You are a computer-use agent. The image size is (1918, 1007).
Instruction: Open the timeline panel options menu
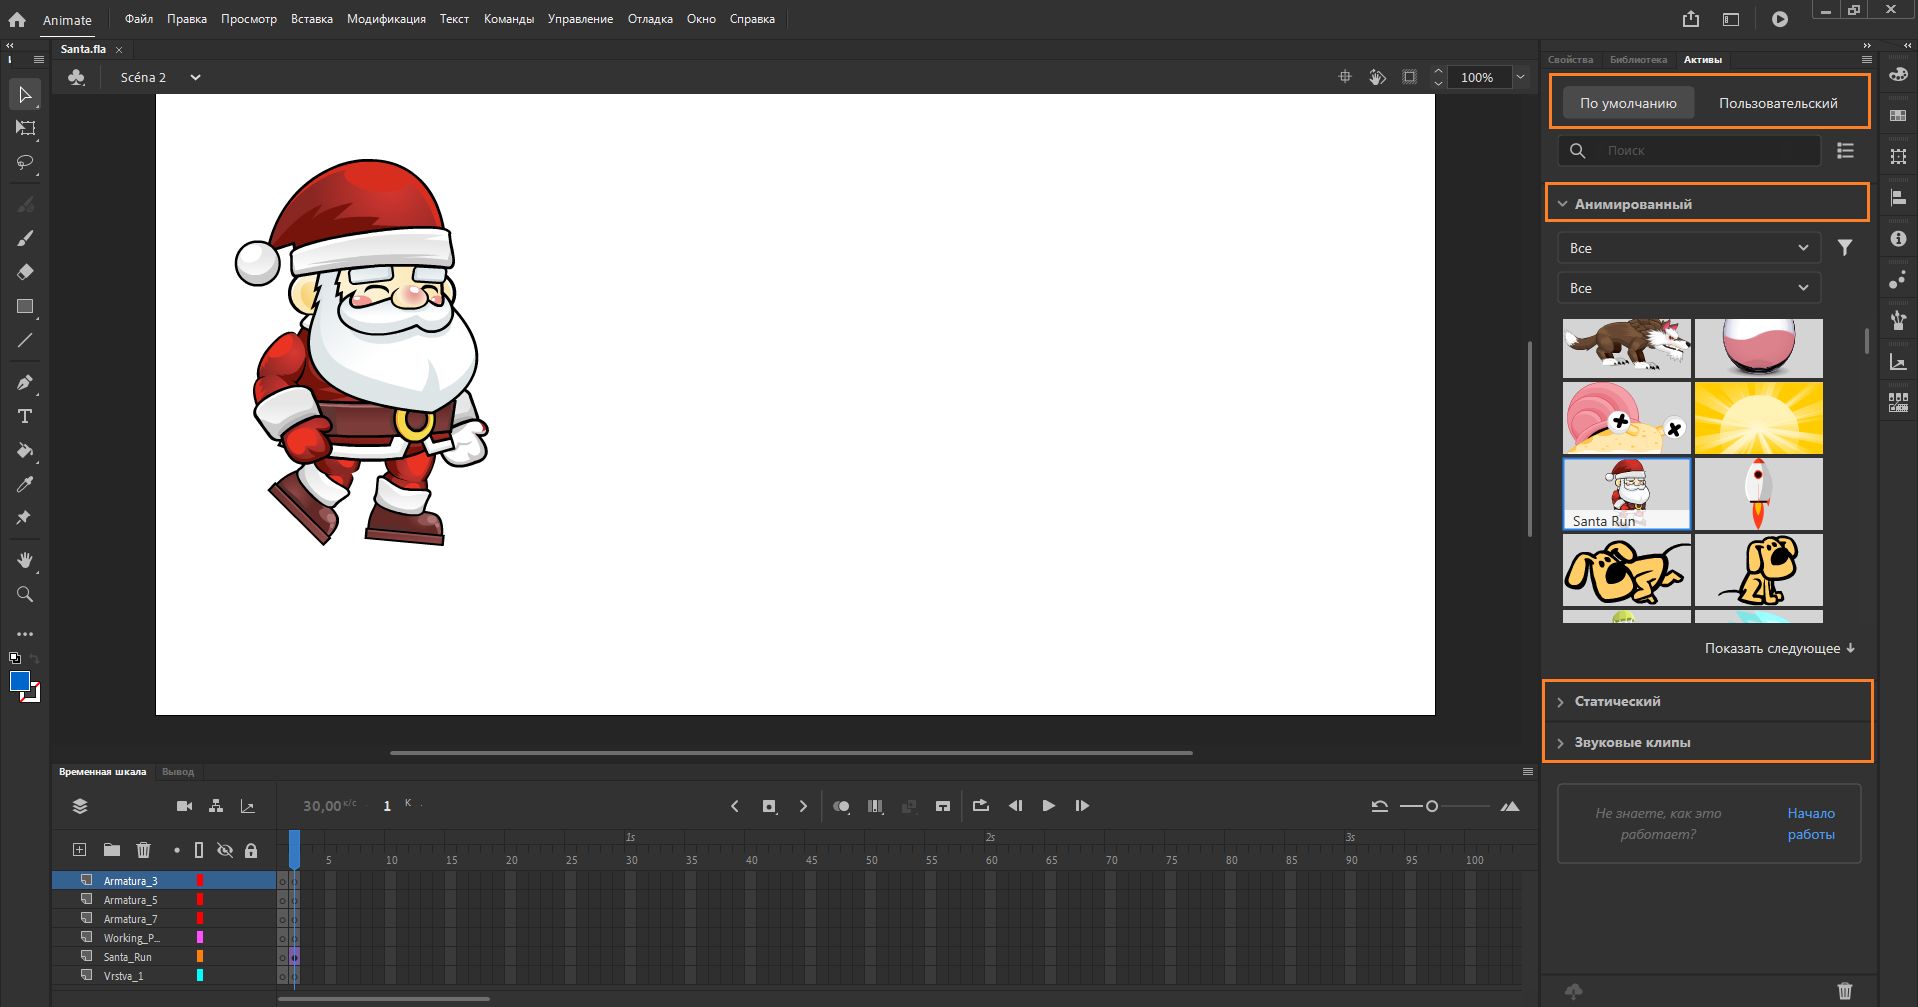(1527, 772)
